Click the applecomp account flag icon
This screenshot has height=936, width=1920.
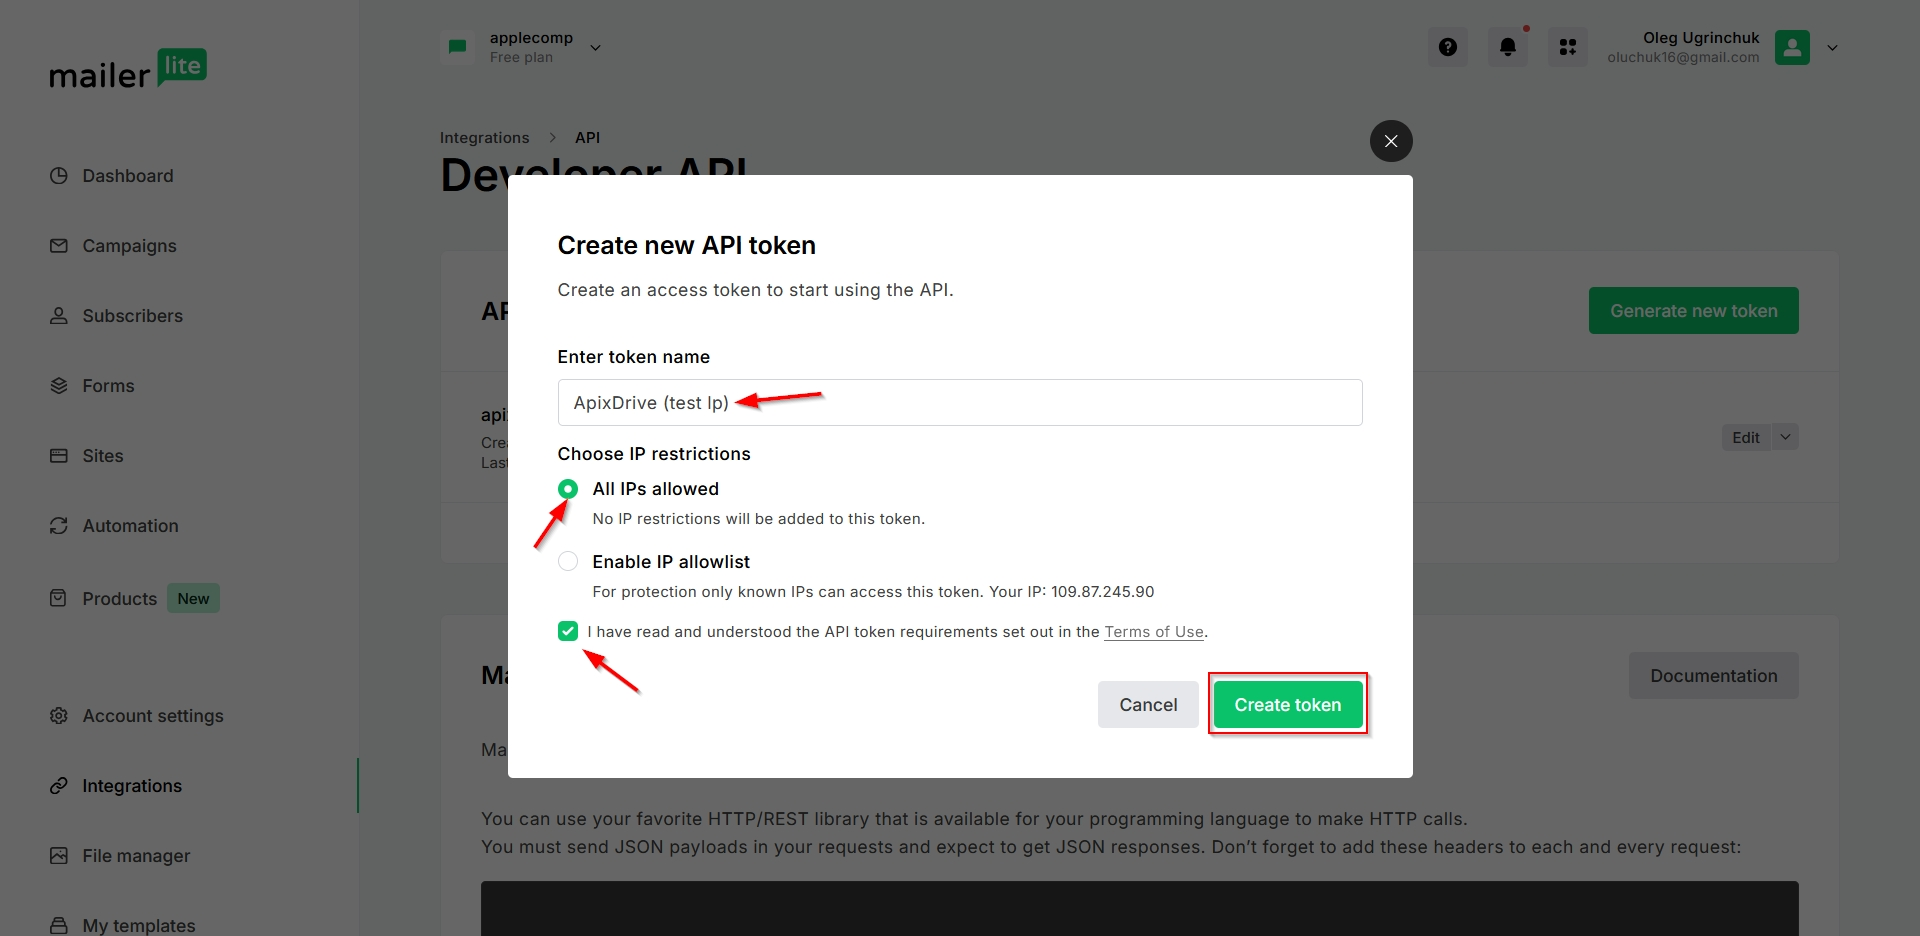click(x=457, y=47)
